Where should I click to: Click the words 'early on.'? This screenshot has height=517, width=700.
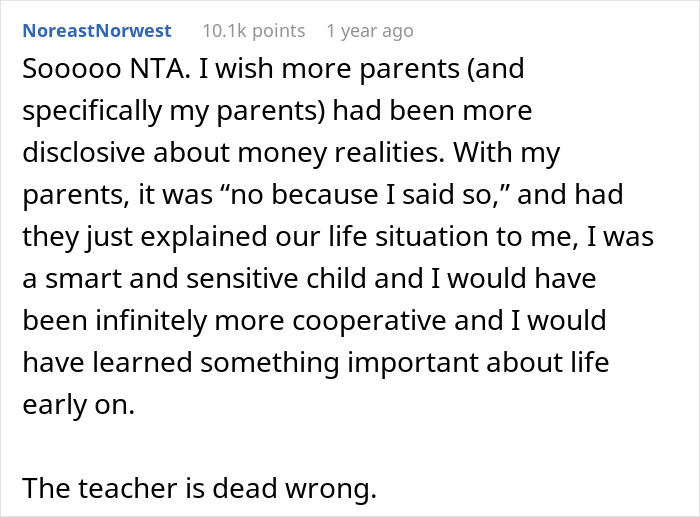[x=75, y=404]
